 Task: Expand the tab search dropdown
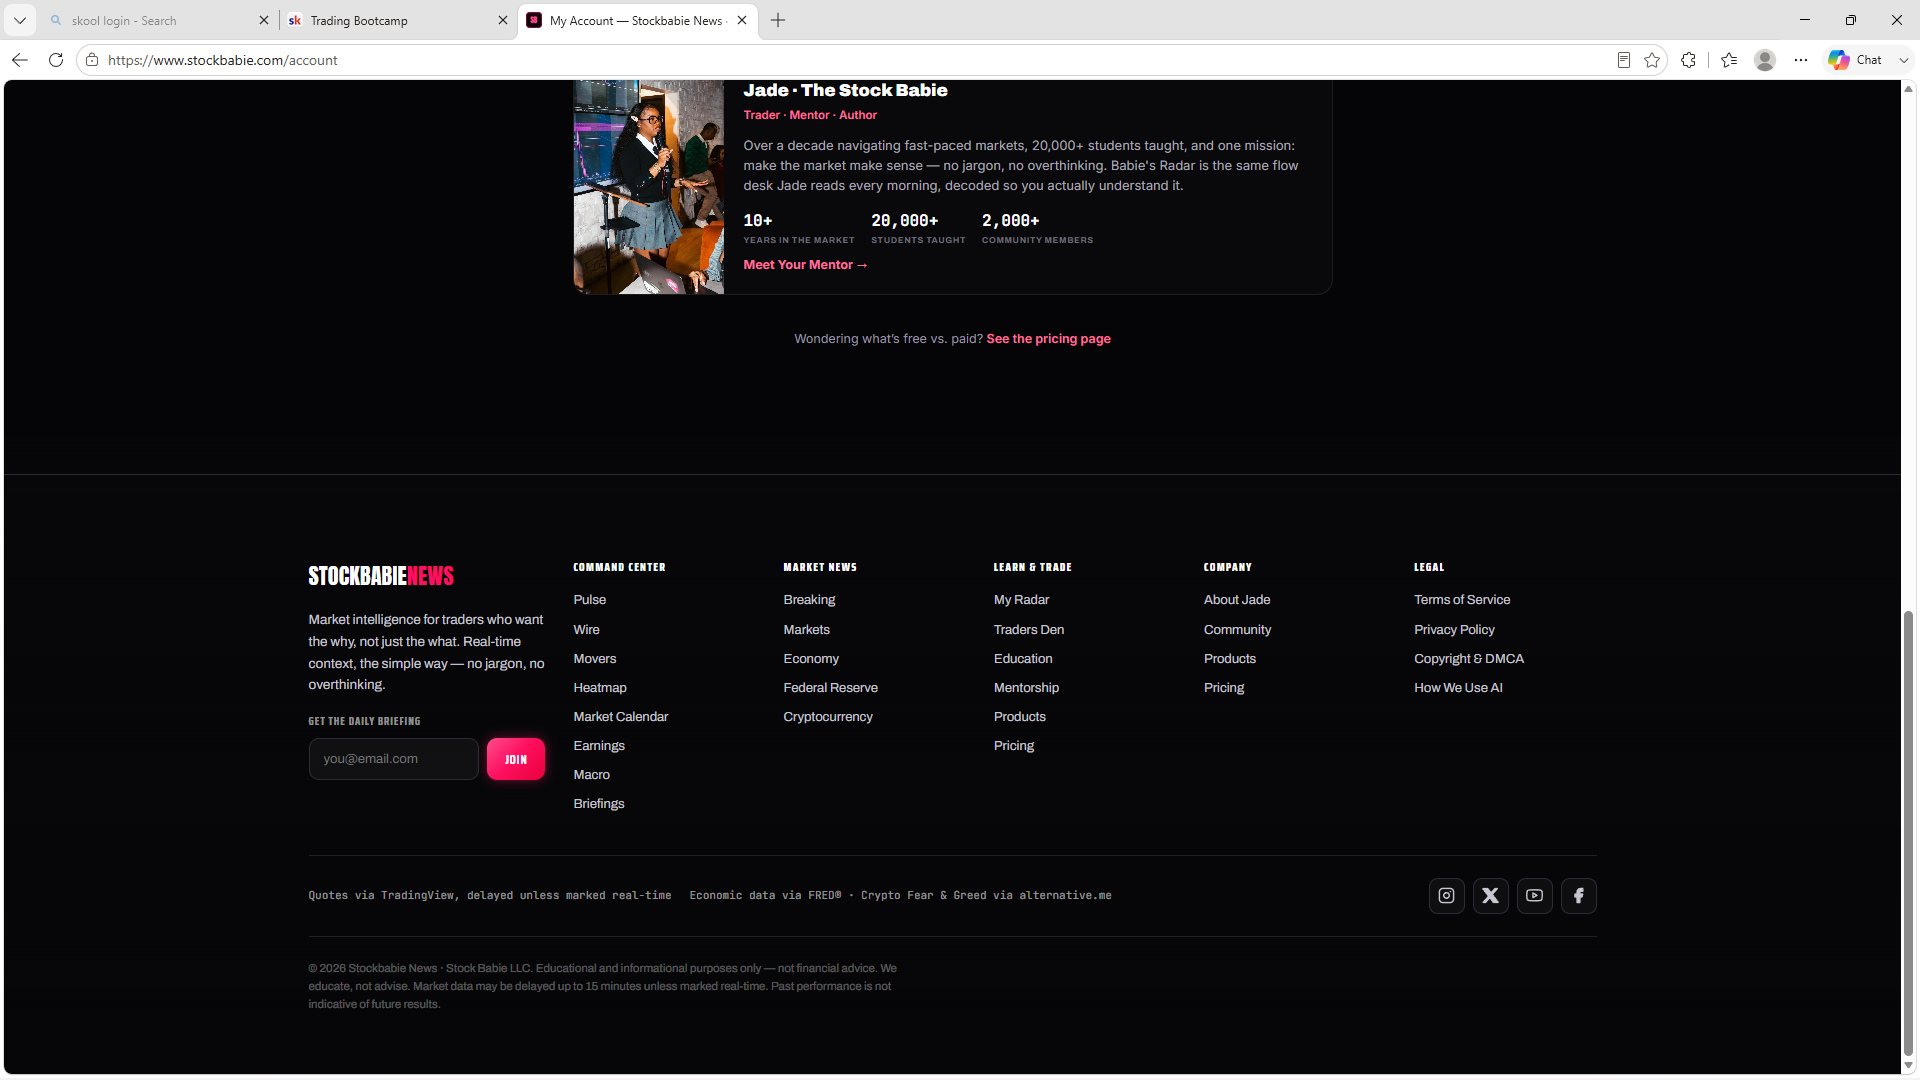click(20, 20)
